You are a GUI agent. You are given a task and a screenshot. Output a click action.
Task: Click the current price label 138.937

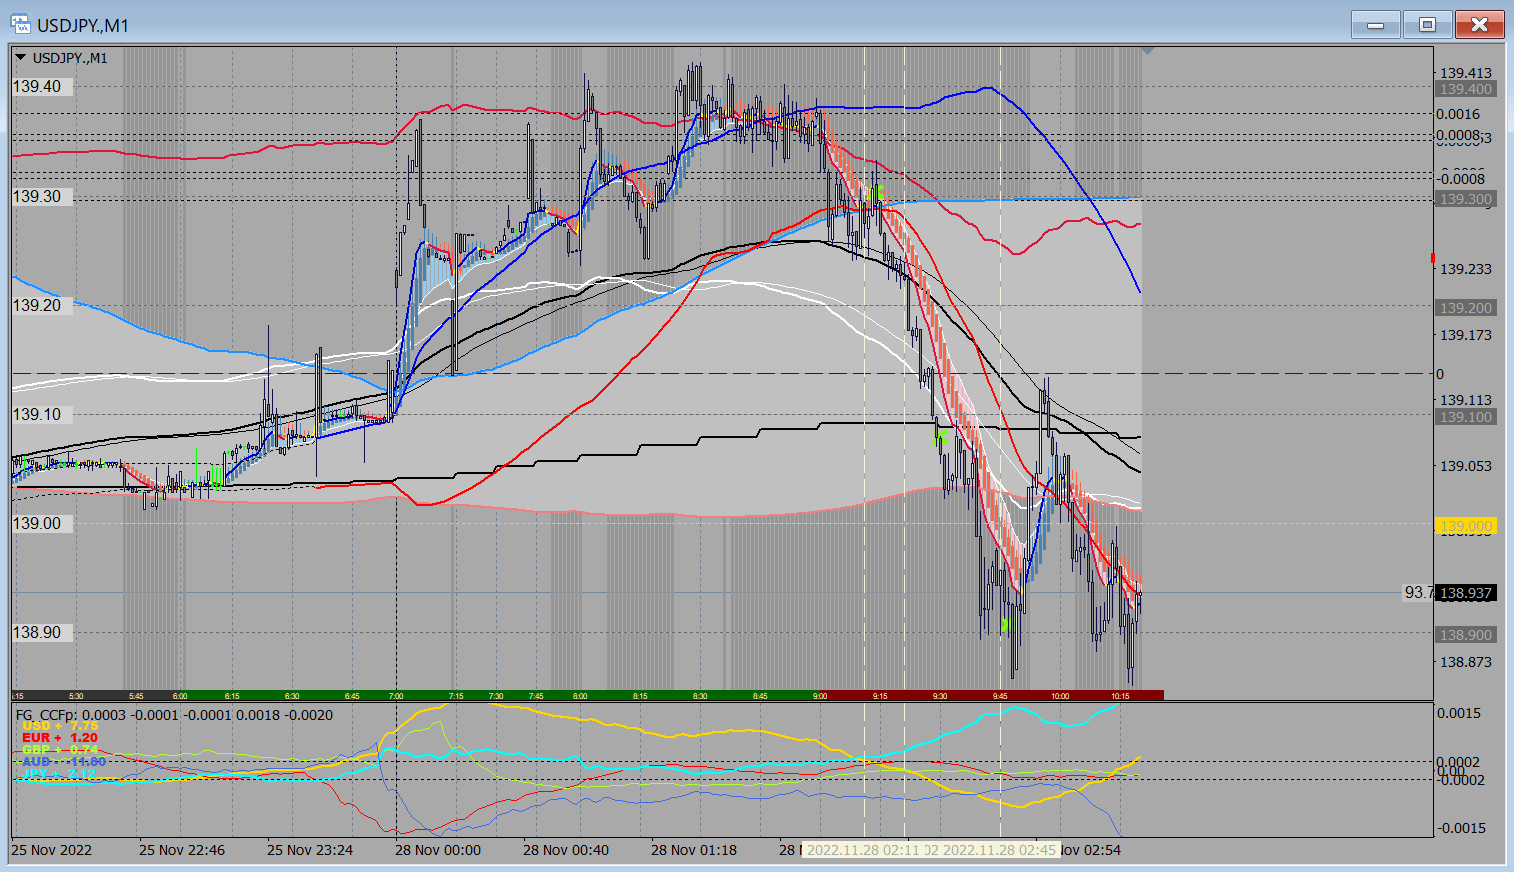pos(1466,593)
